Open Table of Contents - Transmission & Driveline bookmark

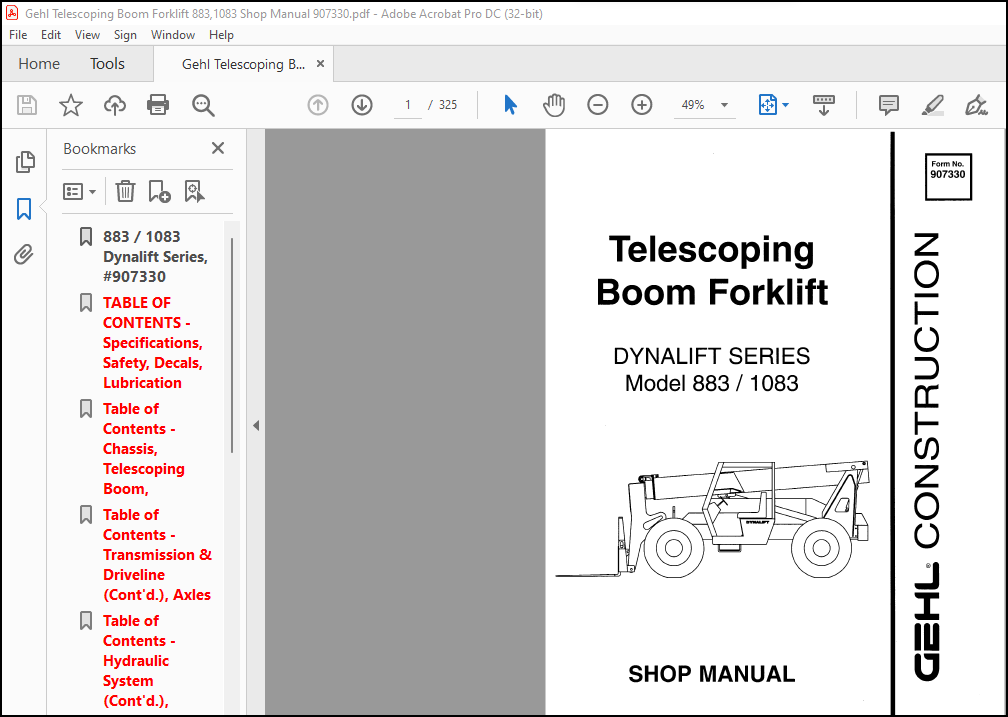click(x=158, y=555)
